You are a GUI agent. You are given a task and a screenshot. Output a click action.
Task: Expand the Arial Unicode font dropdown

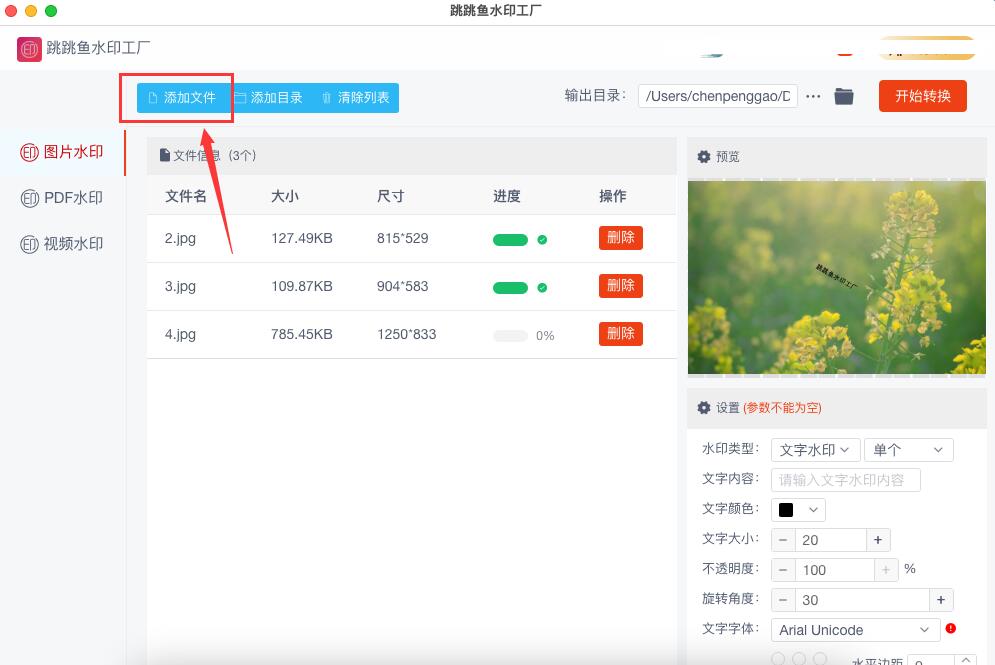[x=855, y=630]
